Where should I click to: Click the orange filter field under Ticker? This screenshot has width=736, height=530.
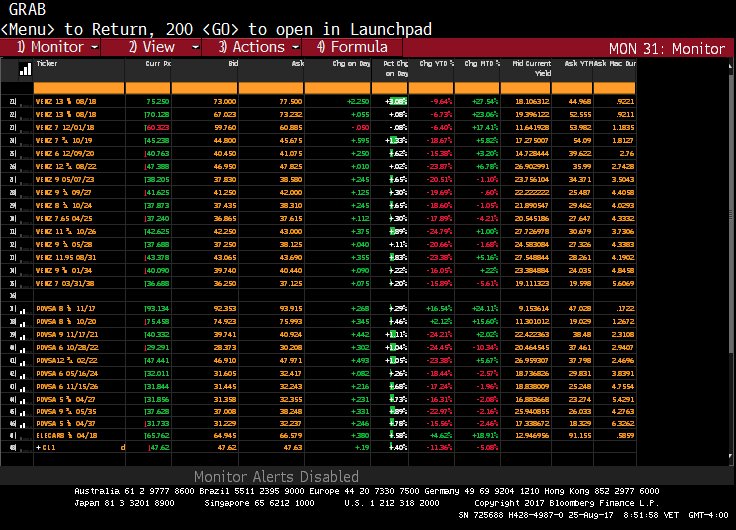click(79, 88)
